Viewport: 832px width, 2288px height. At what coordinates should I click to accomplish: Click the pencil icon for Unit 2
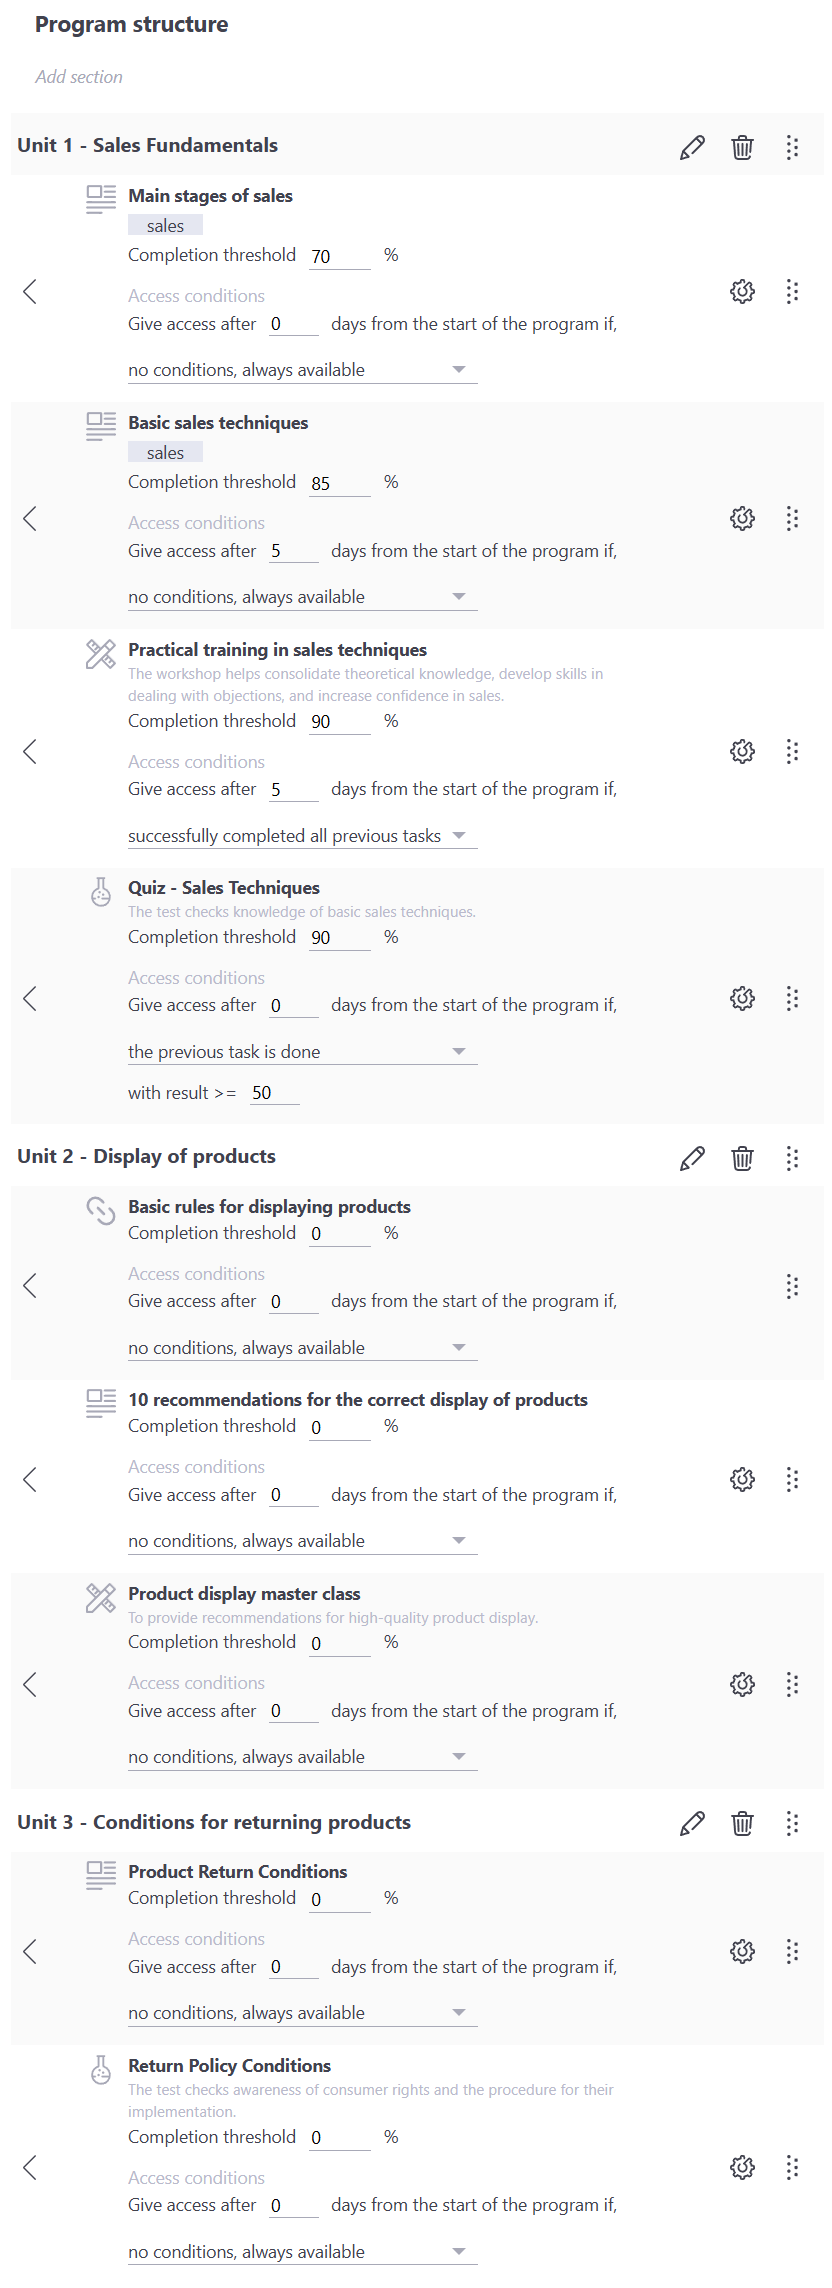point(692,1159)
